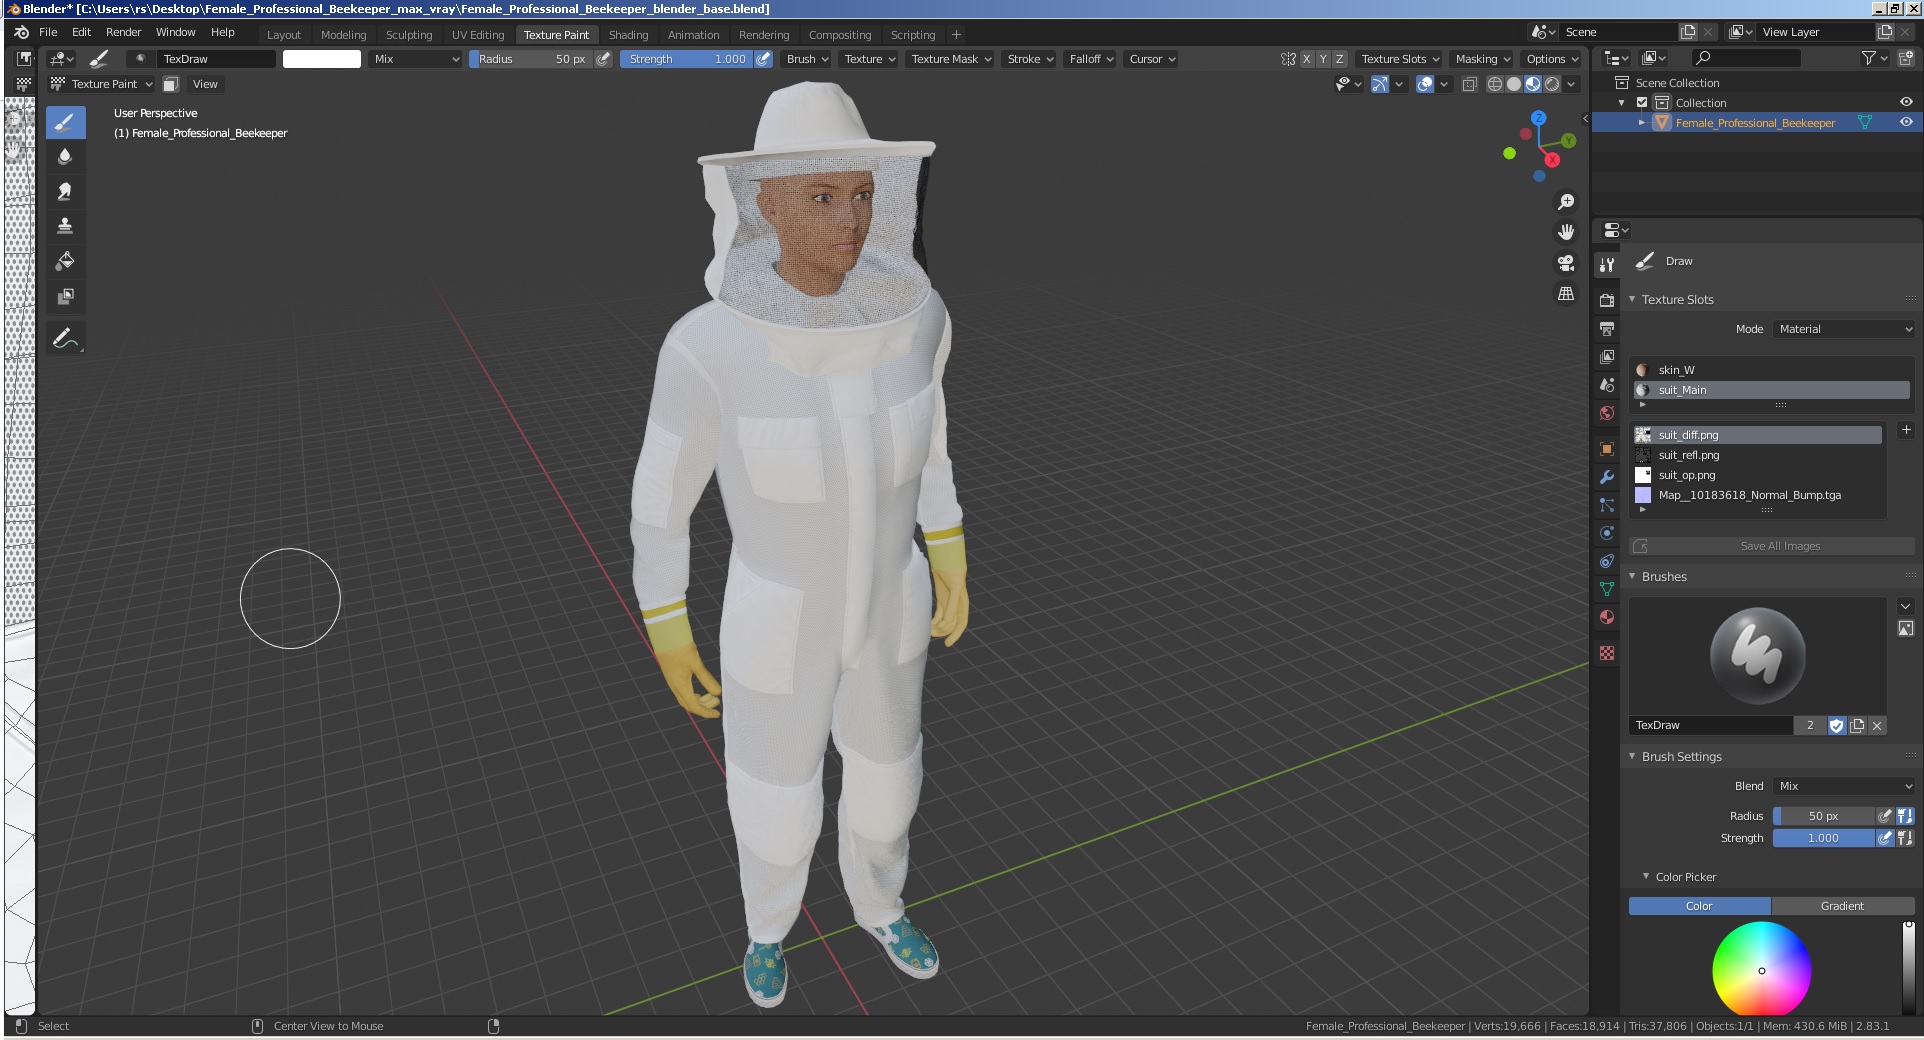This screenshot has height=1040, width=1924.
Task: Open the Masking dropdown
Action: pos(1483,59)
